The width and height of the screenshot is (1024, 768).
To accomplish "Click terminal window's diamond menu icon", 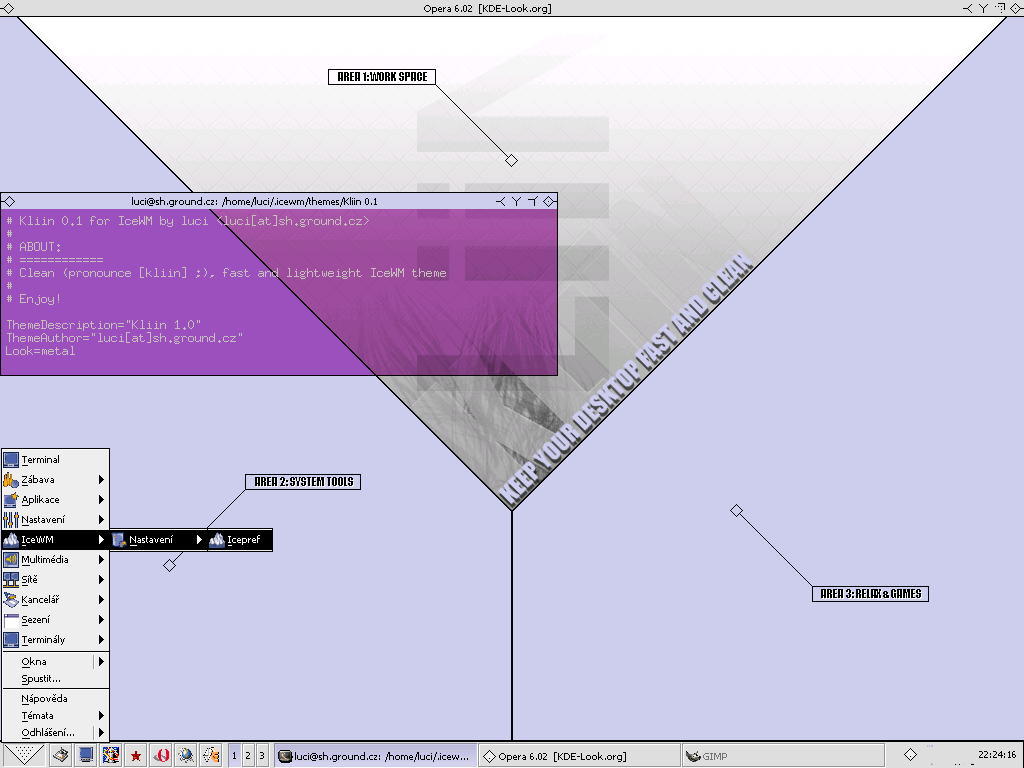I will click(9, 201).
